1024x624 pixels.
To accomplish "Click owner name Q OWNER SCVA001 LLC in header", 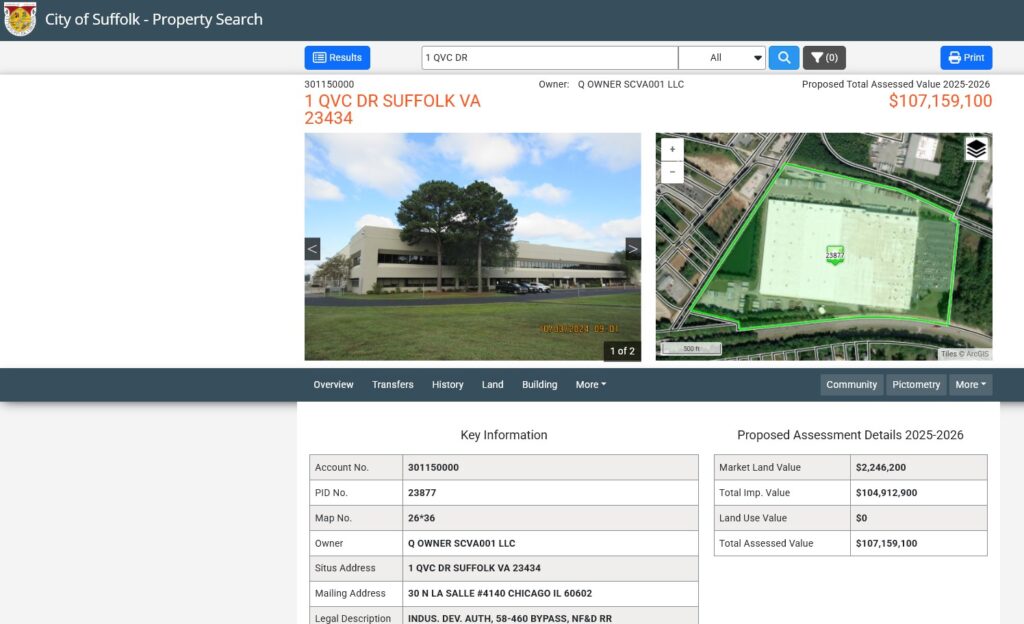I will 630,84.
